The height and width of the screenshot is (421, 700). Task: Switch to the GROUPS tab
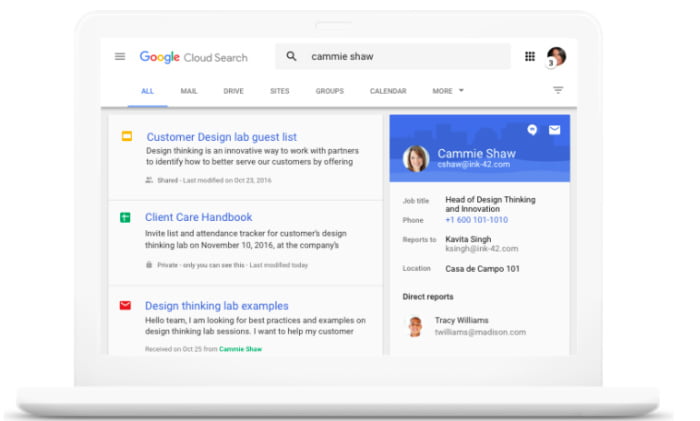329,91
